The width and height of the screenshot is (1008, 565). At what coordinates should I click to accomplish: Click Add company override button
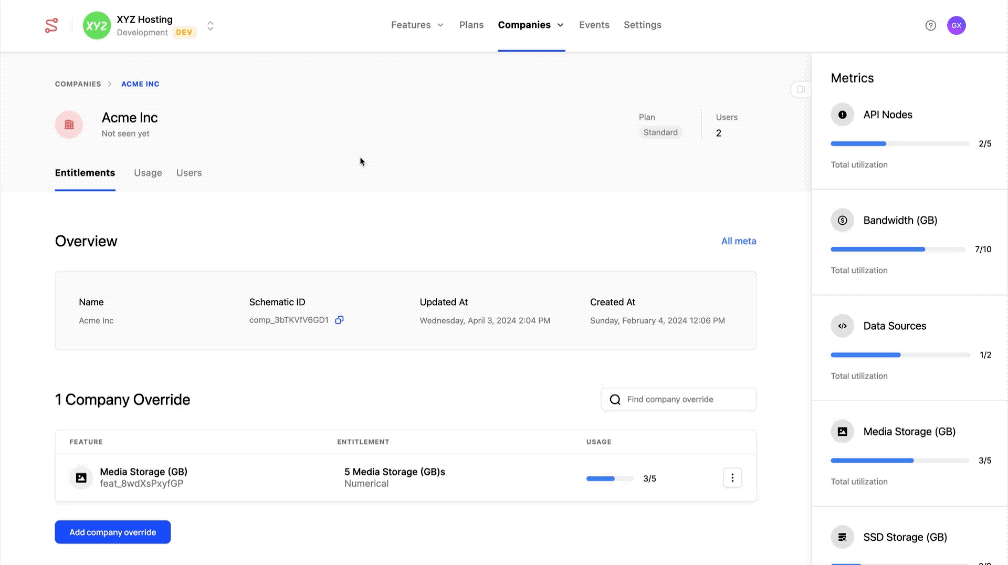113,532
